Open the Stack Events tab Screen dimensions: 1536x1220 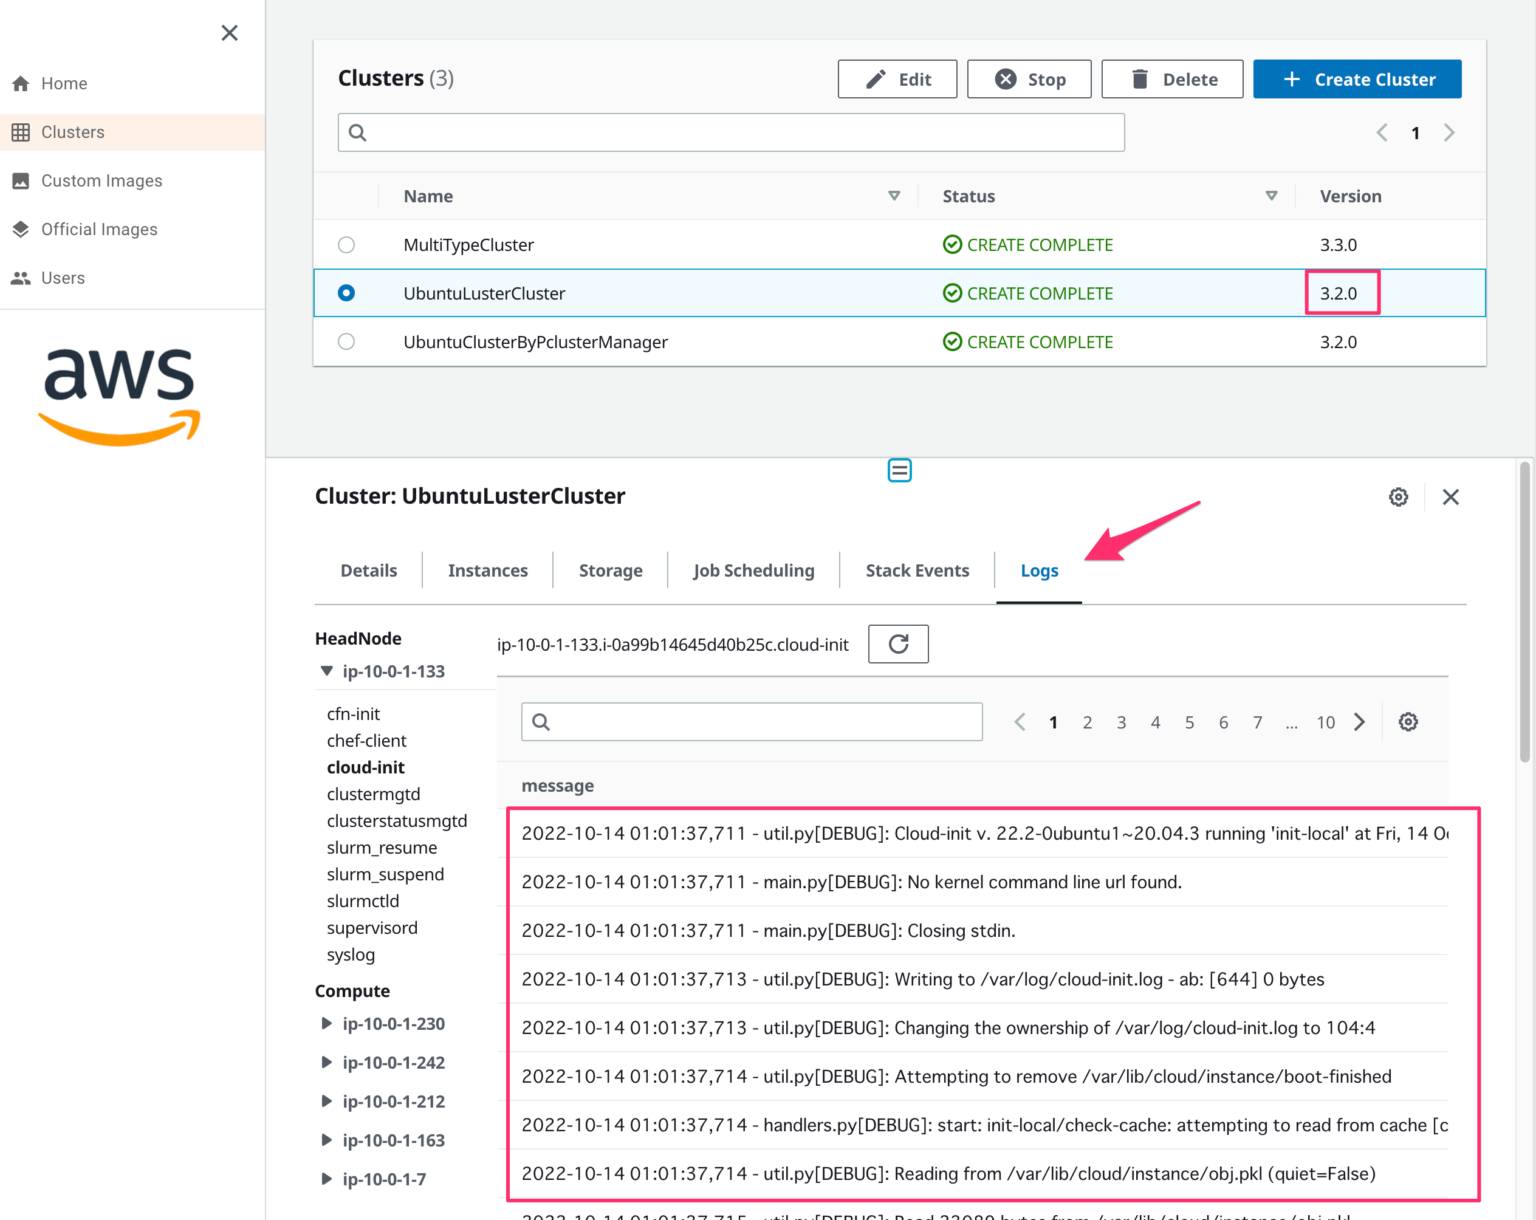(x=917, y=570)
